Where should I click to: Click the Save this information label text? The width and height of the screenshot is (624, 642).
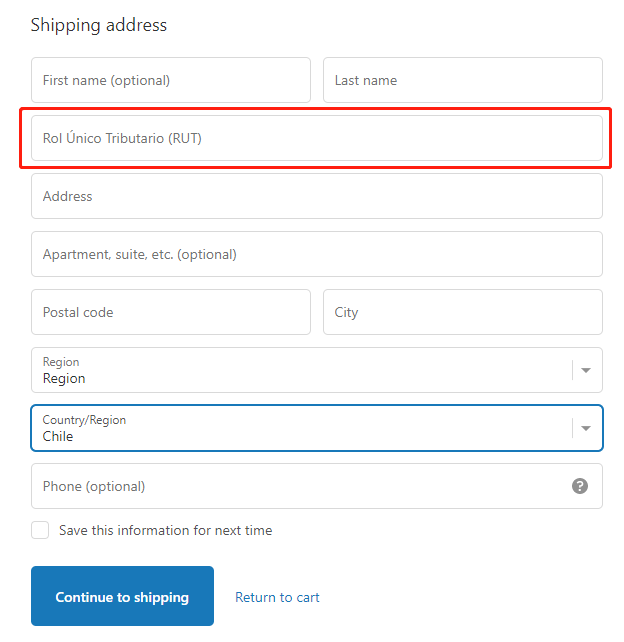click(165, 530)
